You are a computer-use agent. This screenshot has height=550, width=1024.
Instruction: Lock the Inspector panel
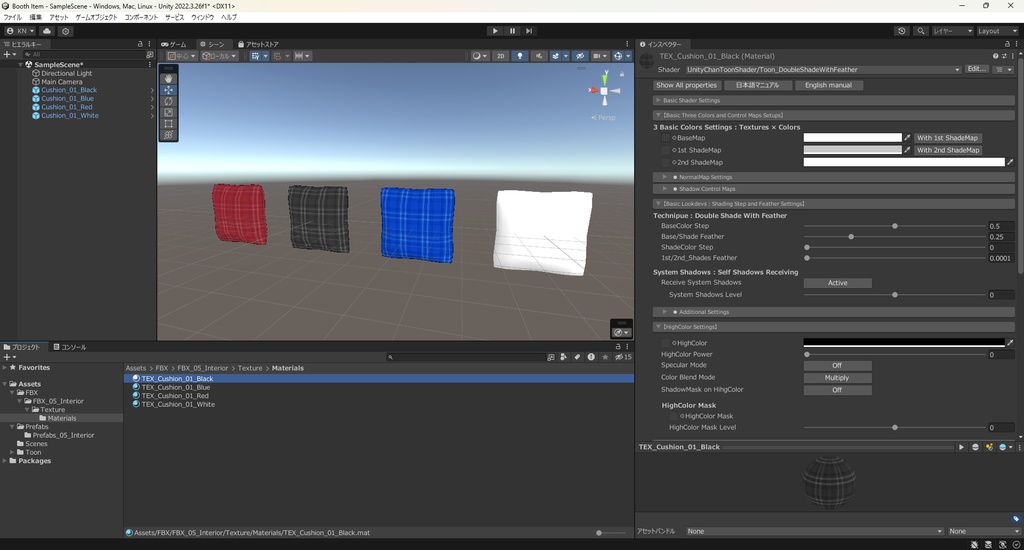coord(1007,44)
